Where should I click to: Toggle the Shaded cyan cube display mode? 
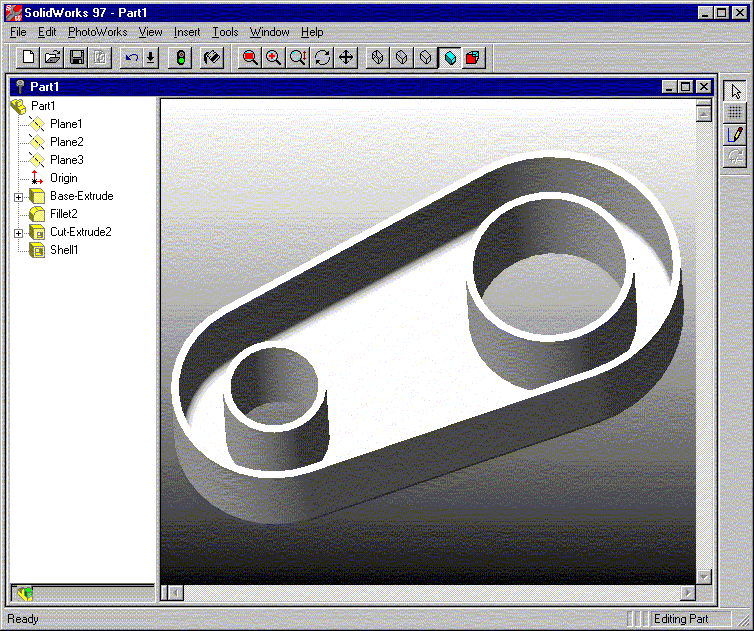450,58
